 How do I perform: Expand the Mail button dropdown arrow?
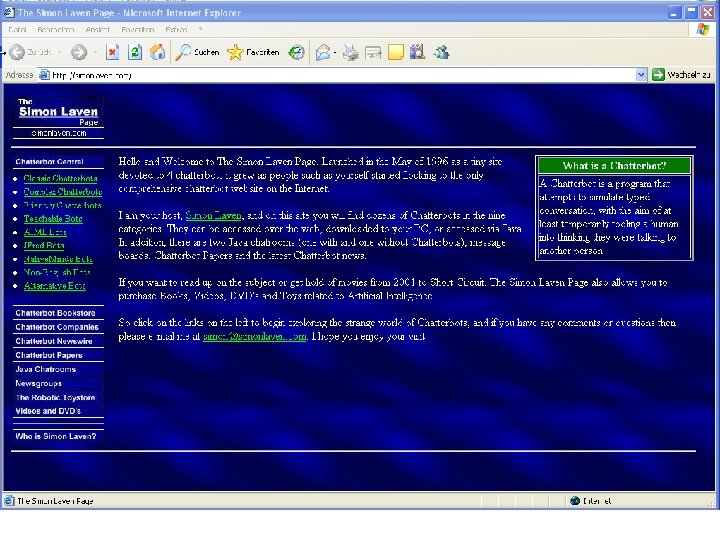335,52
